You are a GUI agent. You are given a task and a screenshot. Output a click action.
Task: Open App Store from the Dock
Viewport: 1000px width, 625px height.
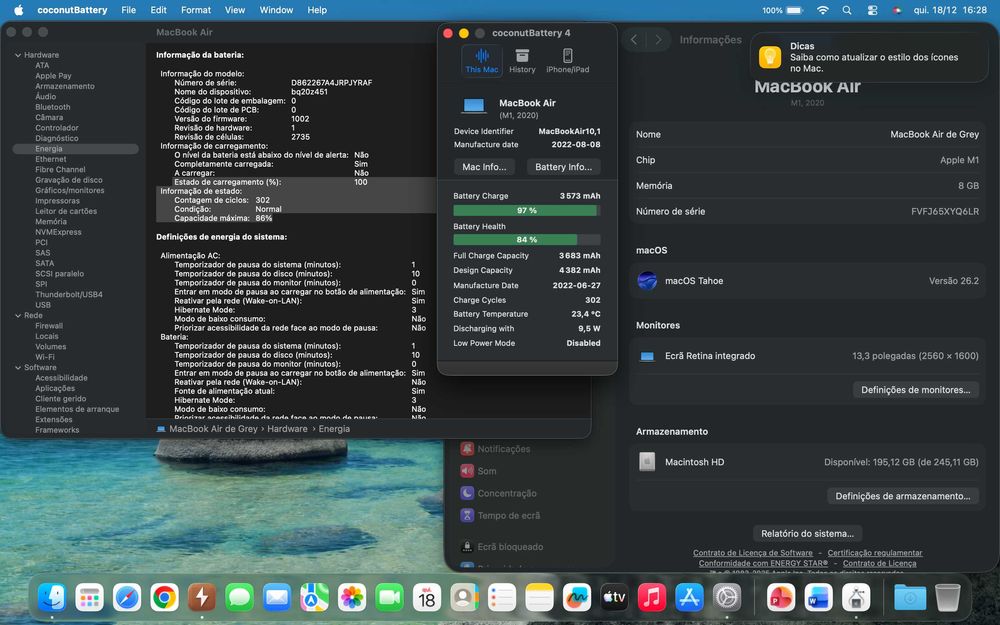tap(689, 598)
